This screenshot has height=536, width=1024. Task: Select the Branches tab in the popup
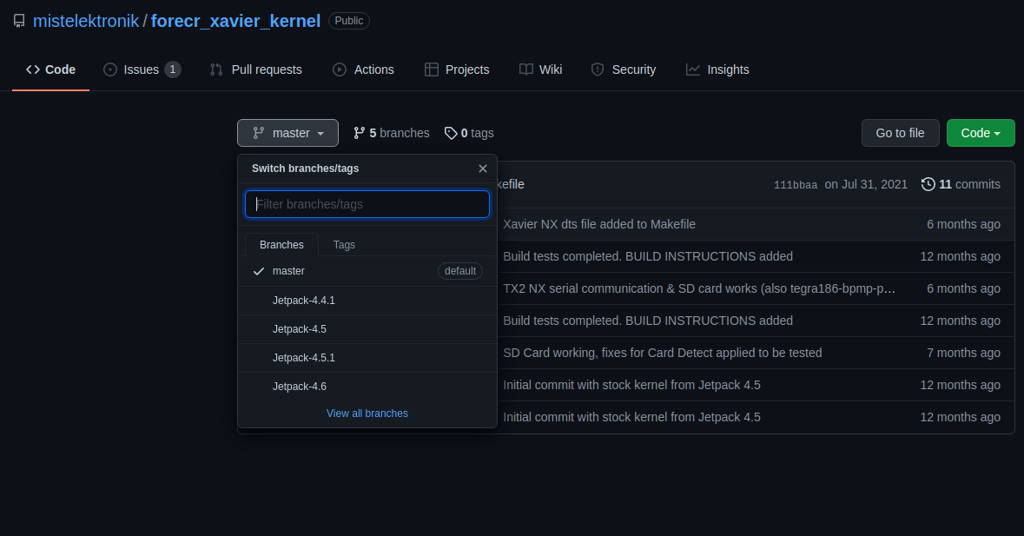pyautogui.click(x=281, y=245)
